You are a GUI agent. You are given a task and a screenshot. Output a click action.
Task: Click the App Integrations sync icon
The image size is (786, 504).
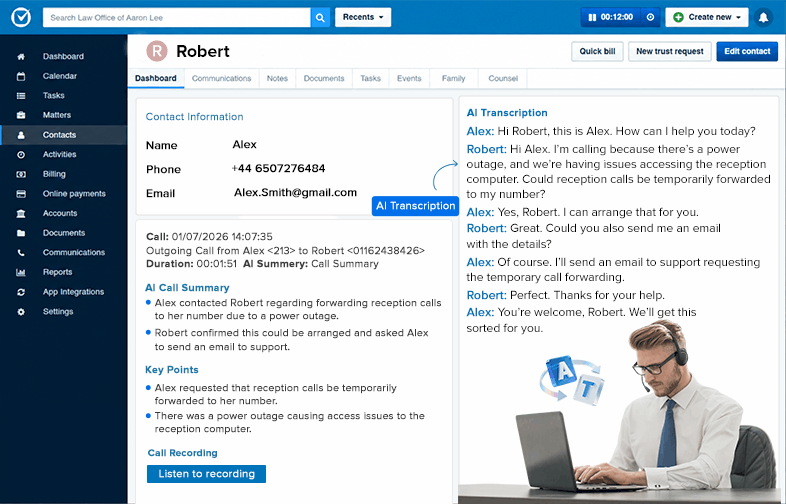point(21,292)
